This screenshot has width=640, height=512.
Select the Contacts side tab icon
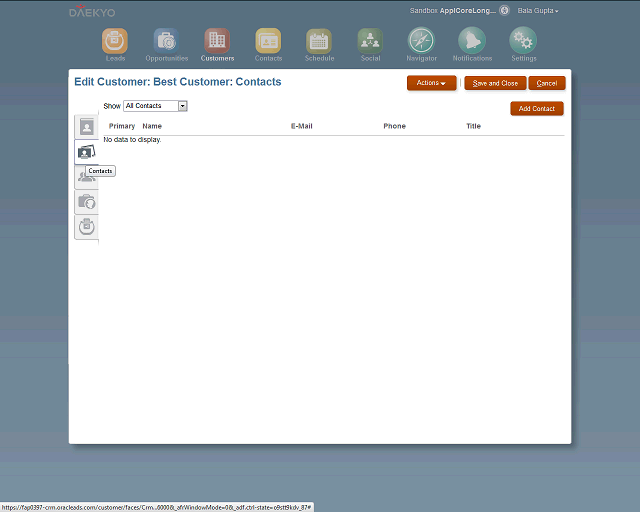pos(87,152)
